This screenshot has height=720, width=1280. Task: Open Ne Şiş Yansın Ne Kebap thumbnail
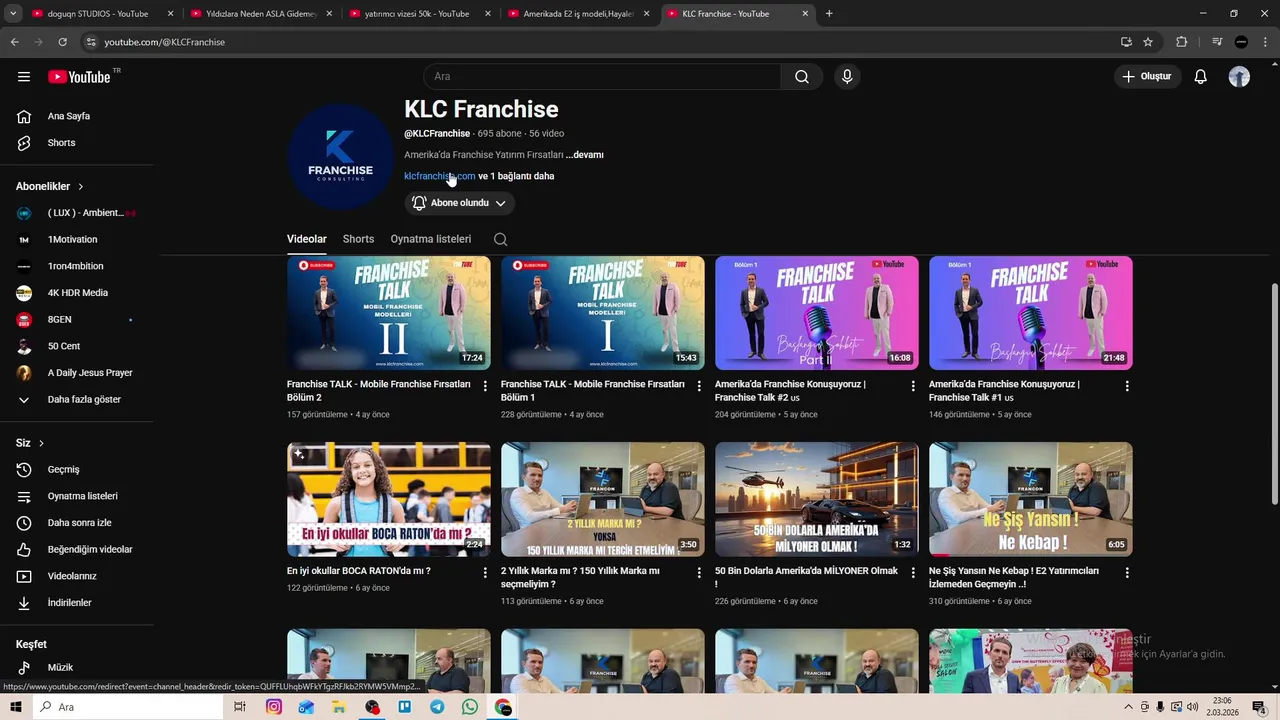(x=1031, y=500)
